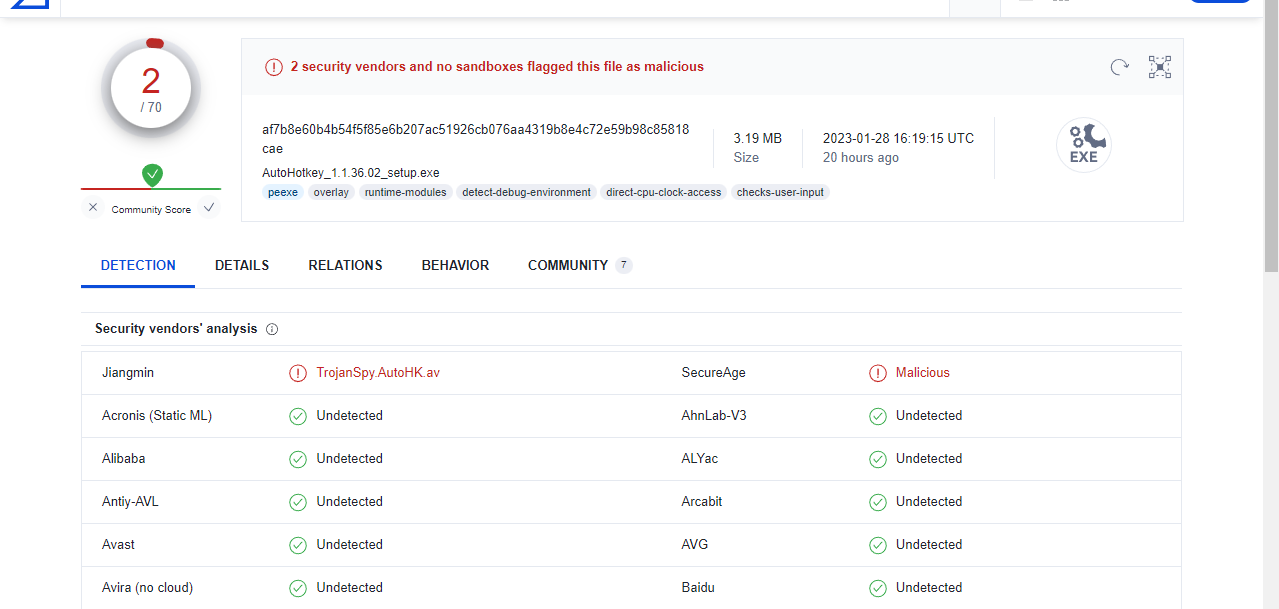Click the AVG vendor name
1279x609 pixels.
[695, 544]
